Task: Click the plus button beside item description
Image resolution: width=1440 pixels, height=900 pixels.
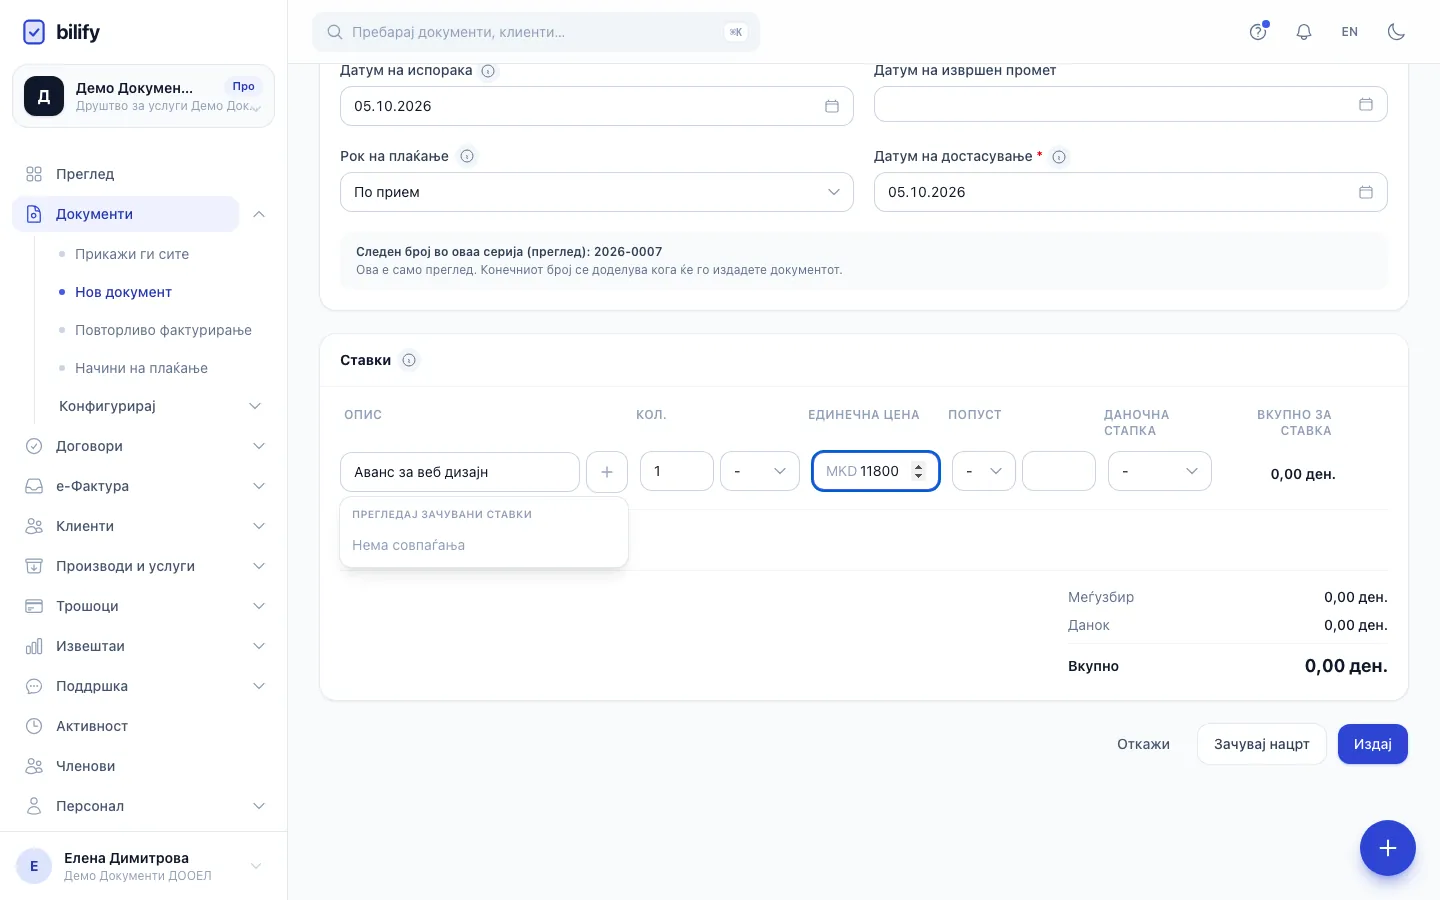Action: coord(607,472)
